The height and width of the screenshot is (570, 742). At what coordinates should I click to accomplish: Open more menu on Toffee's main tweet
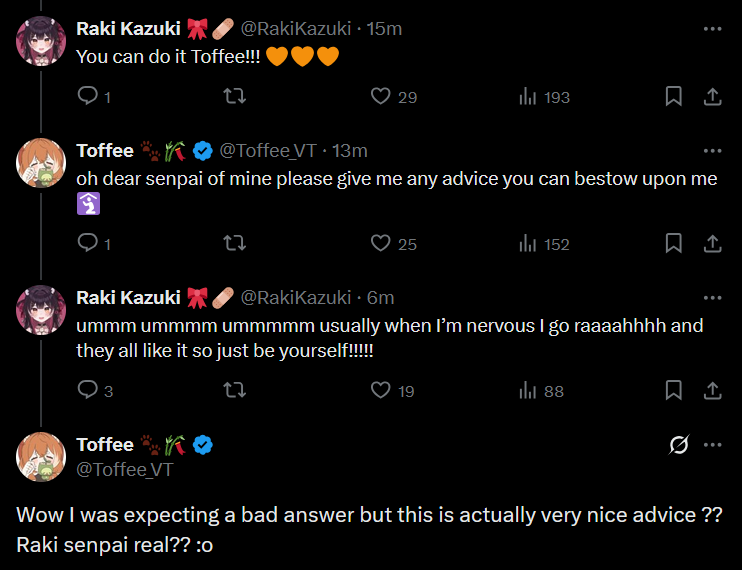pyautogui.click(x=712, y=444)
